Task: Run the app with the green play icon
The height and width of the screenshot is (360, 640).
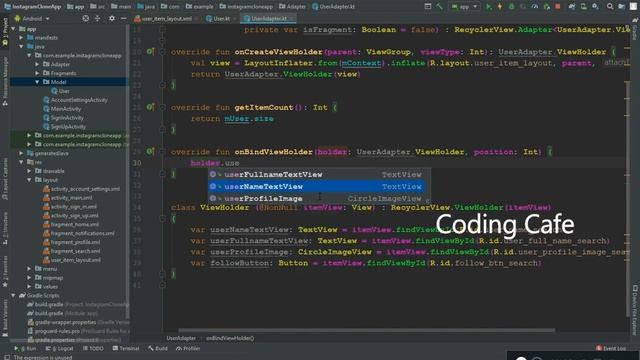Action: click(488, 6)
